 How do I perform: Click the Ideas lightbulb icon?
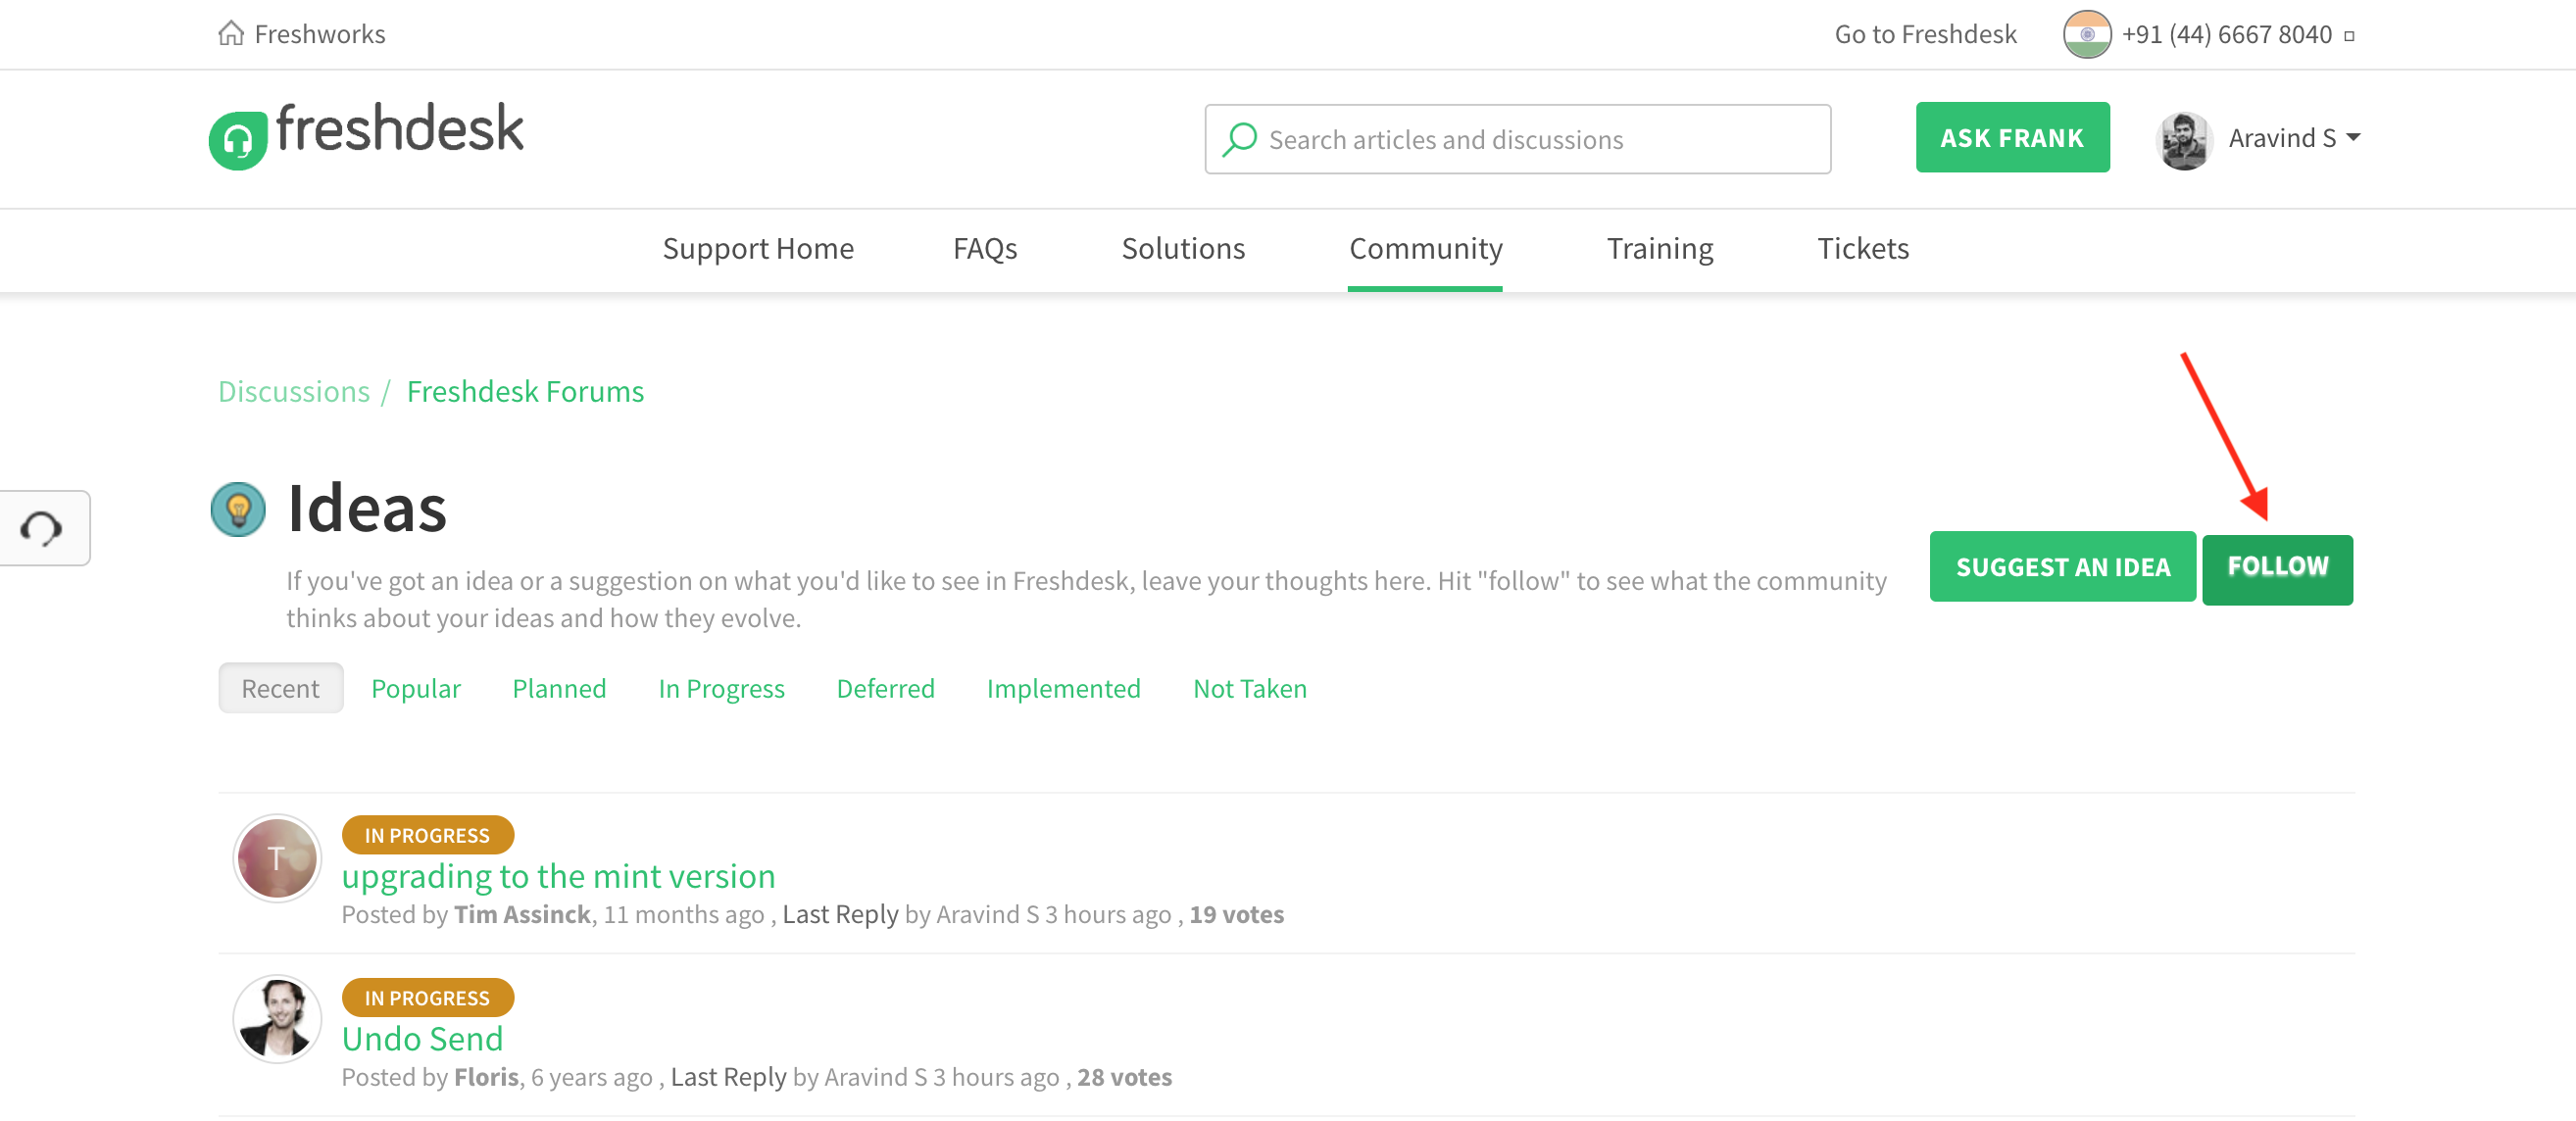pyautogui.click(x=238, y=509)
